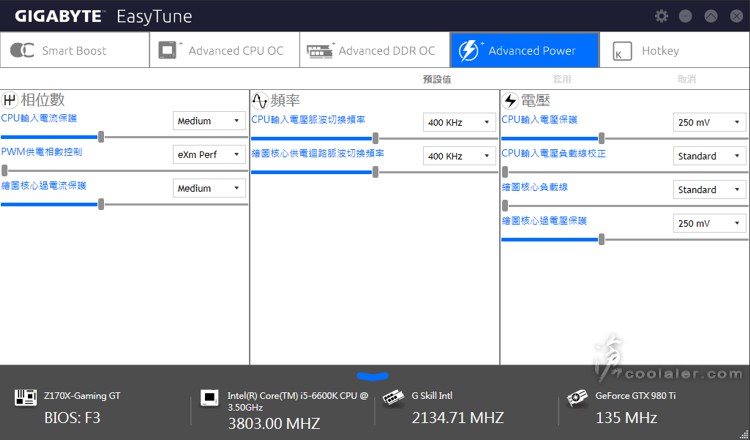Click the Hotkey keyboard key icon

click(x=622, y=51)
